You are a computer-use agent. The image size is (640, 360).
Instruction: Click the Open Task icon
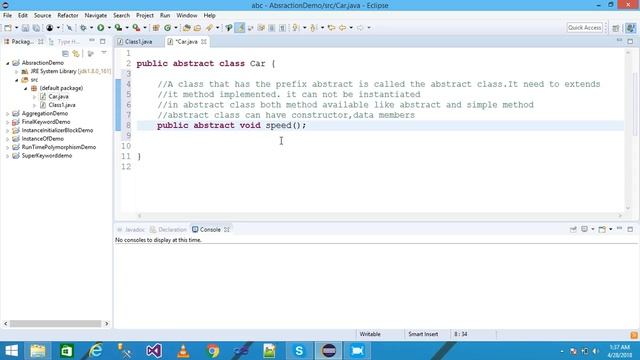coord(198,28)
